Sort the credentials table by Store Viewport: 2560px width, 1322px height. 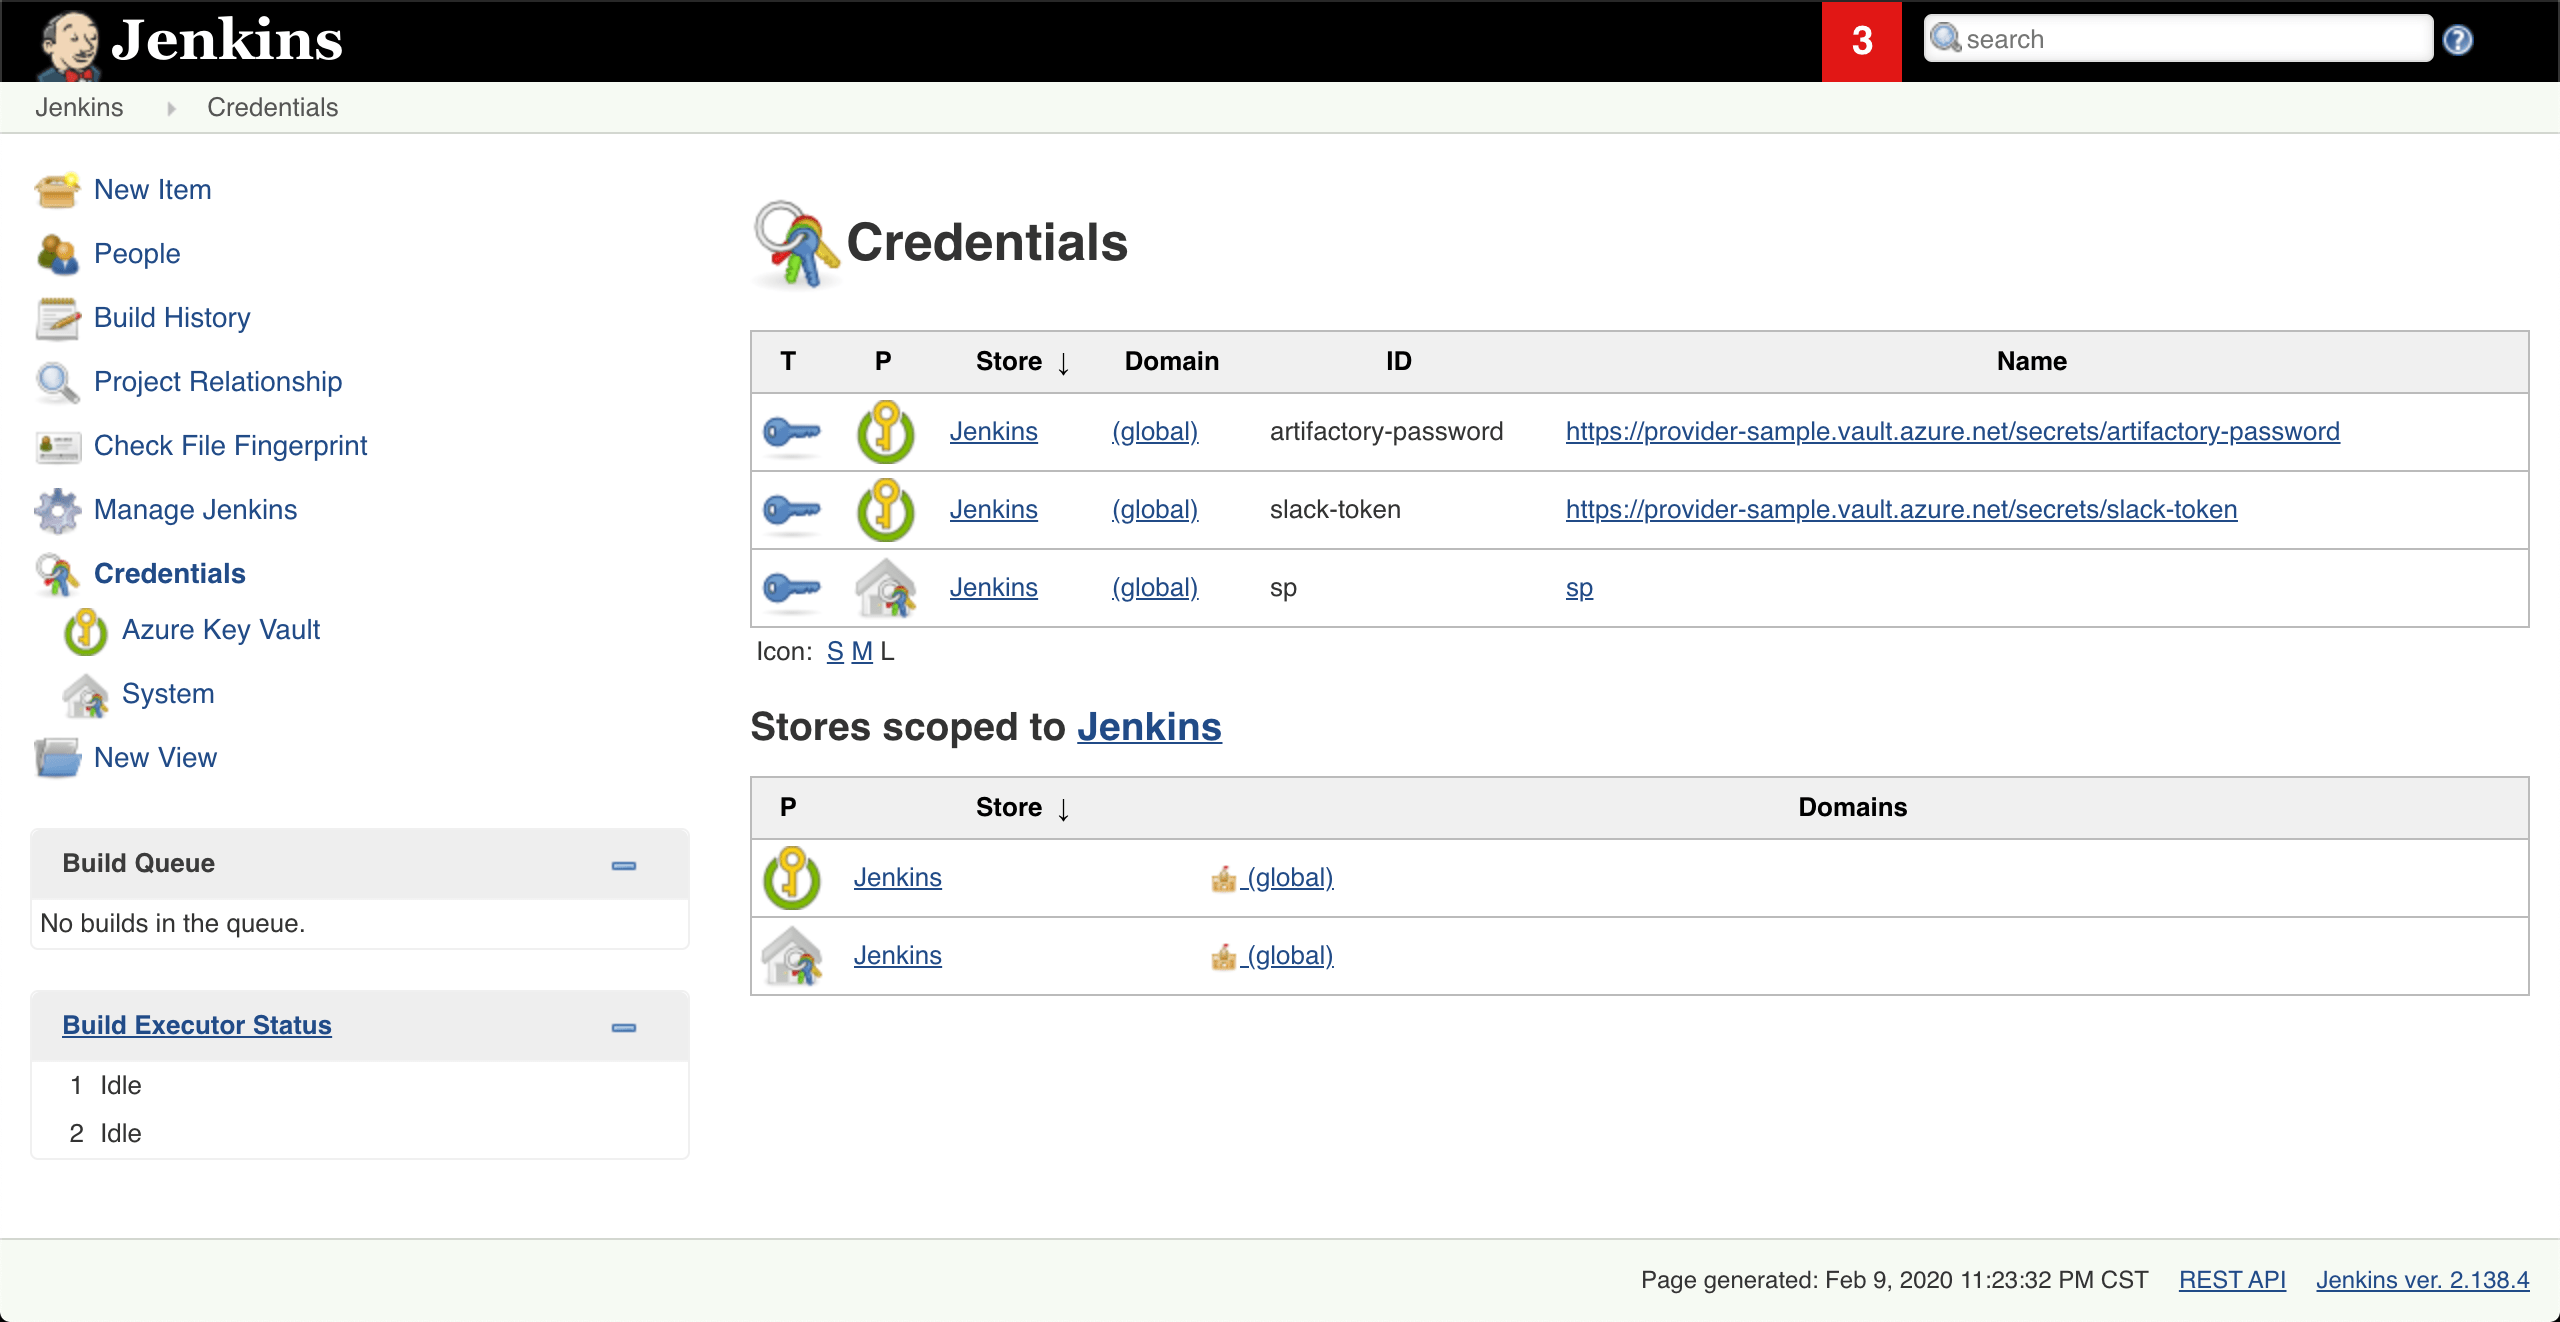1008,361
